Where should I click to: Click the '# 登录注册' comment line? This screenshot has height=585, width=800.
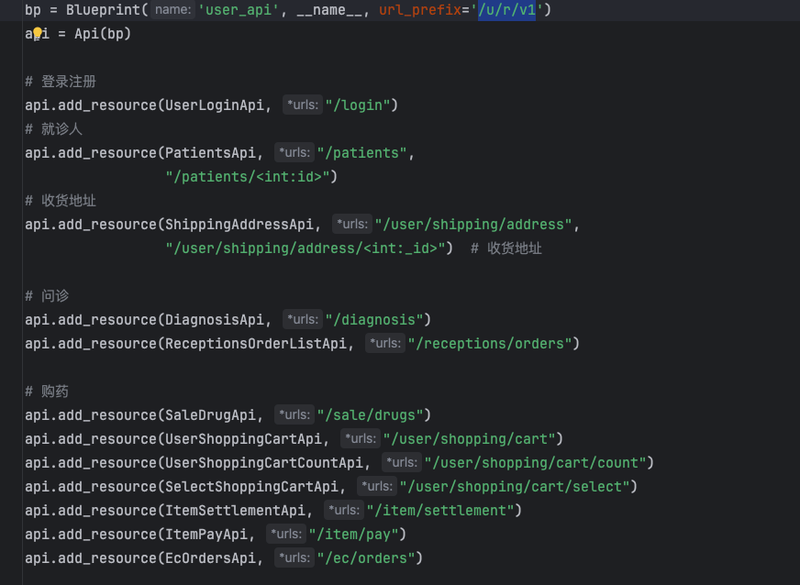coord(61,82)
